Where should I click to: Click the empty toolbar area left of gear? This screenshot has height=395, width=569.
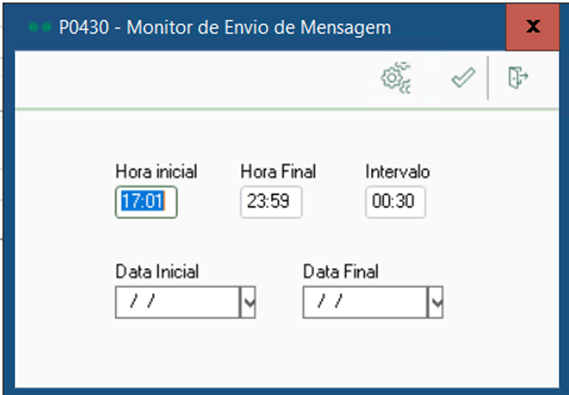tap(196, 79)
